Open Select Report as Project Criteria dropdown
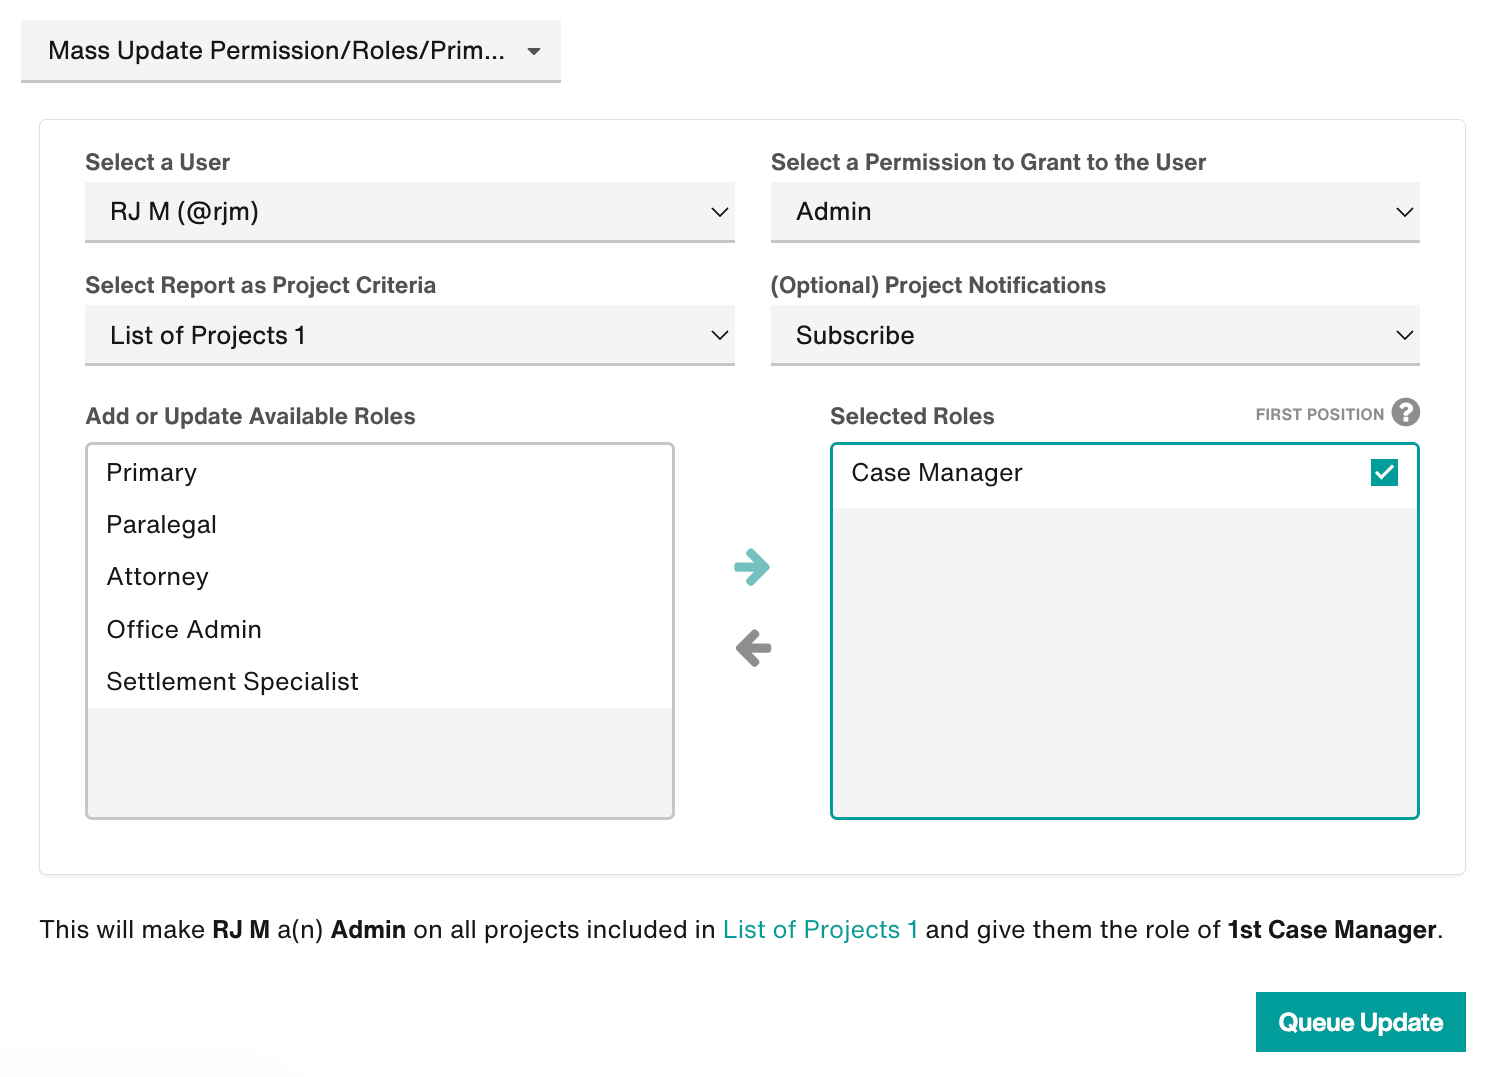This screenshot has width=1490, height=1077. [410, 335]
